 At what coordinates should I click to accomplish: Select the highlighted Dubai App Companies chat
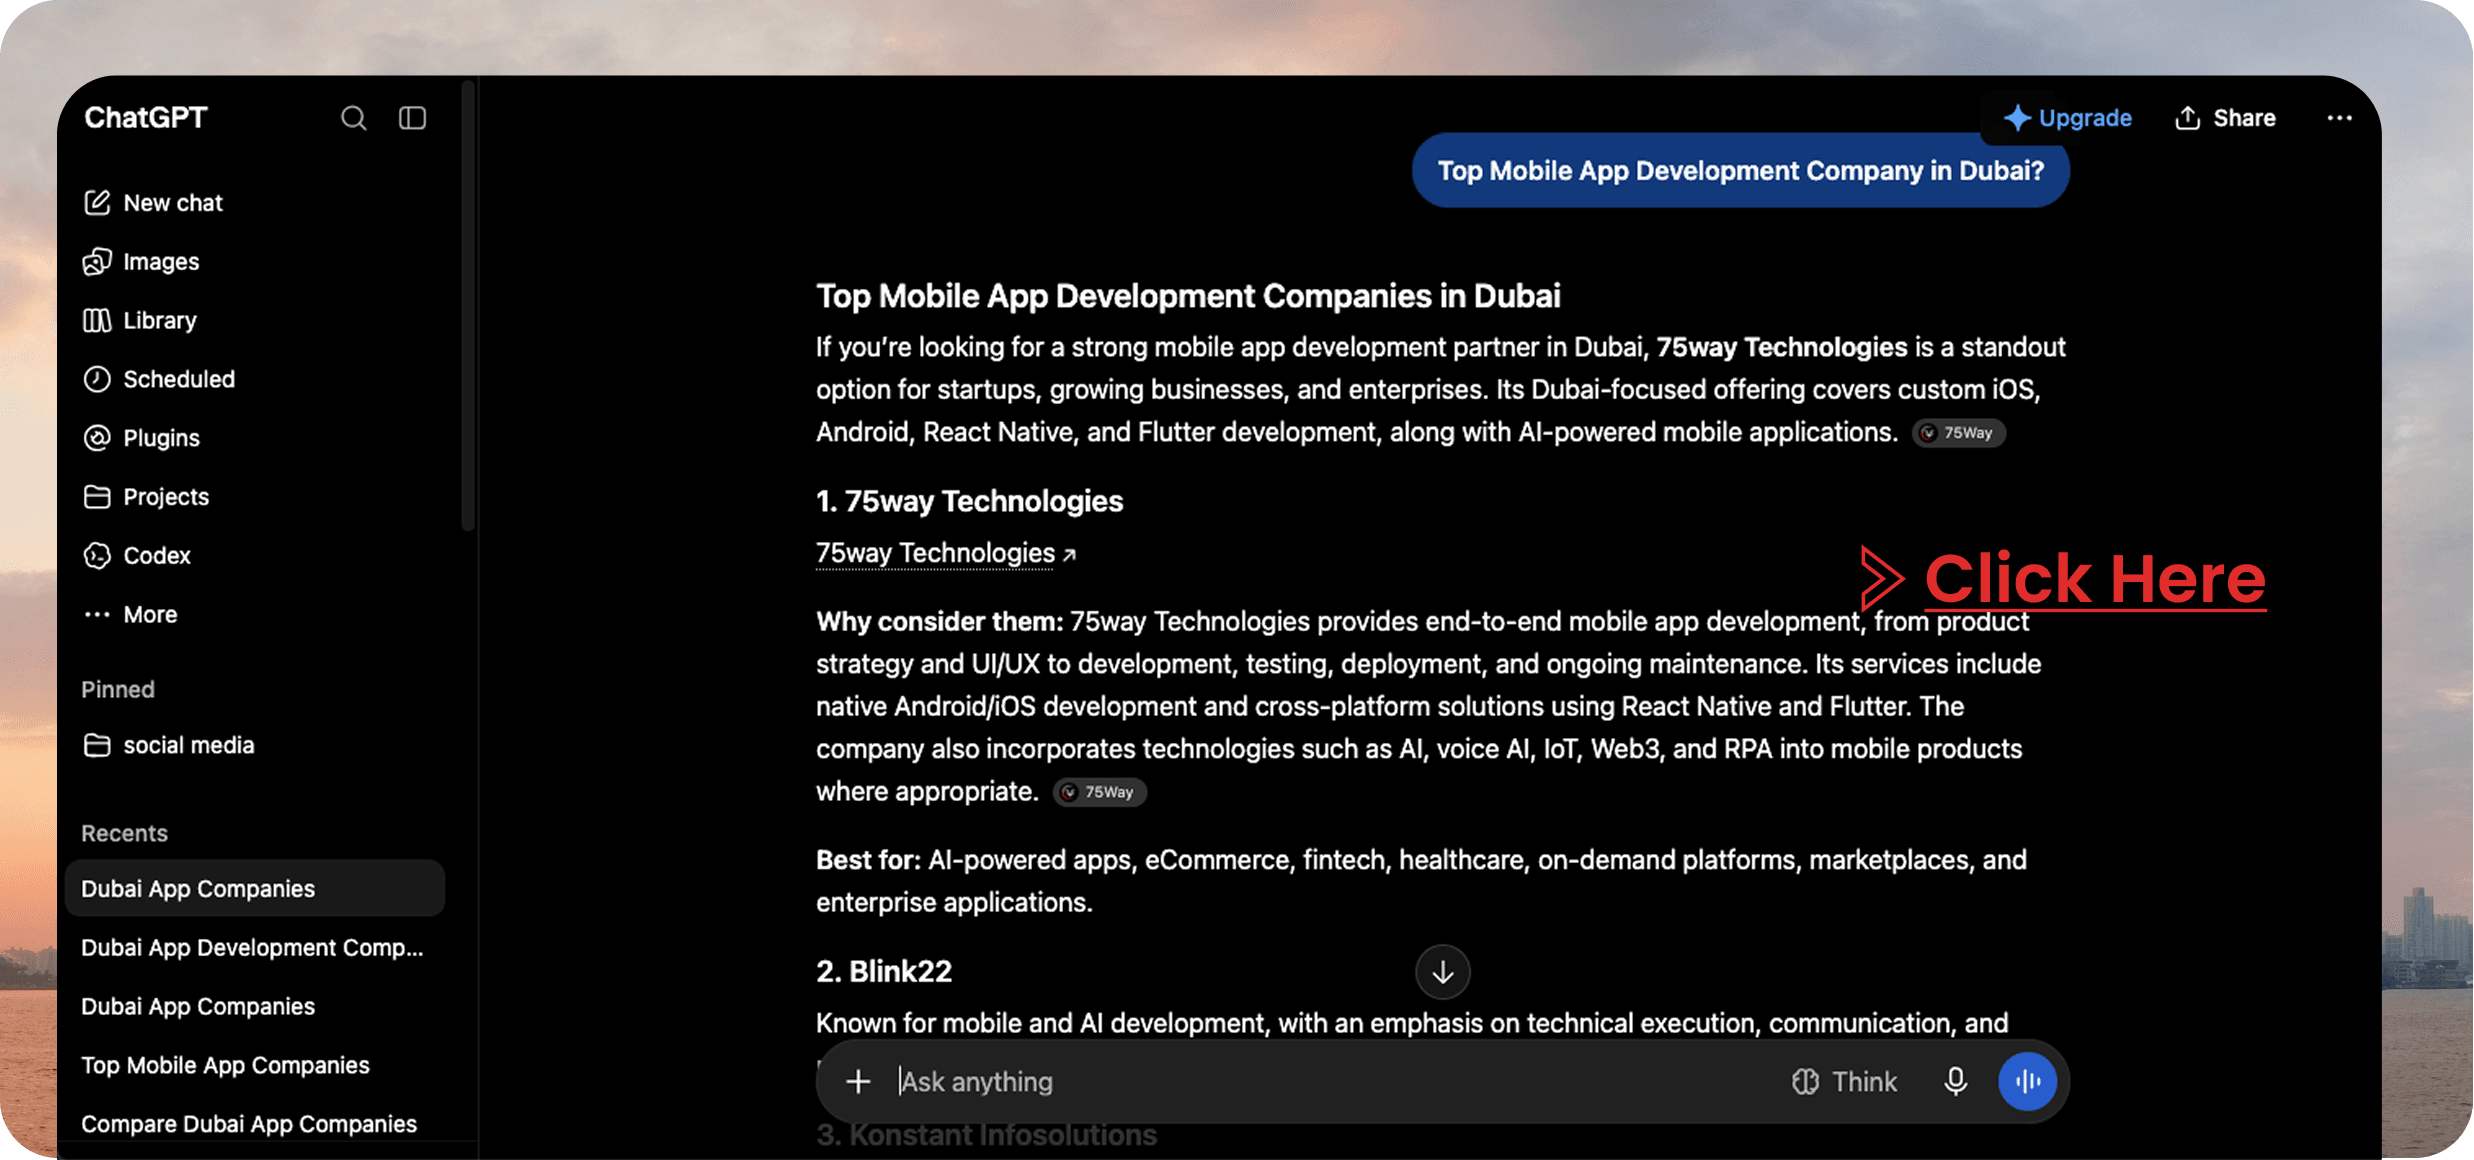coord(255,889)
